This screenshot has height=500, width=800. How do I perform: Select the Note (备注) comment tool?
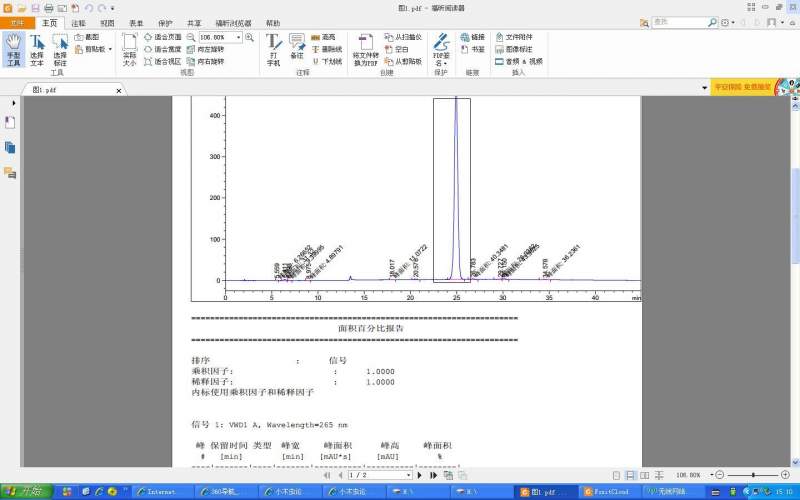297,46
